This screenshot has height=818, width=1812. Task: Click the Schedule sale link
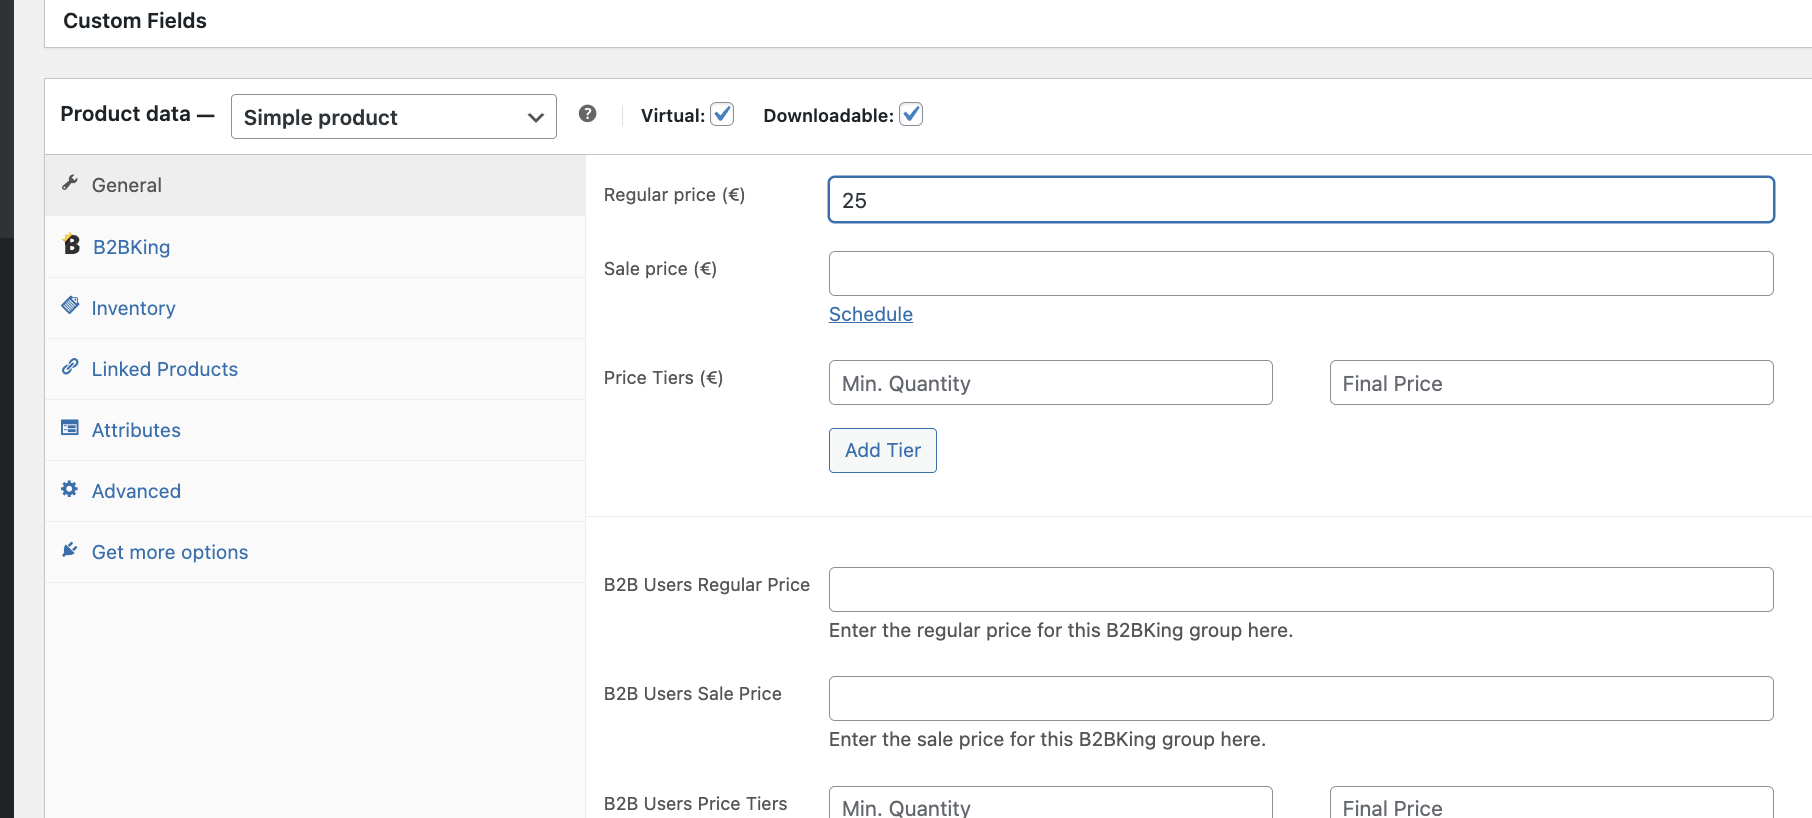(x=871, y=314)
